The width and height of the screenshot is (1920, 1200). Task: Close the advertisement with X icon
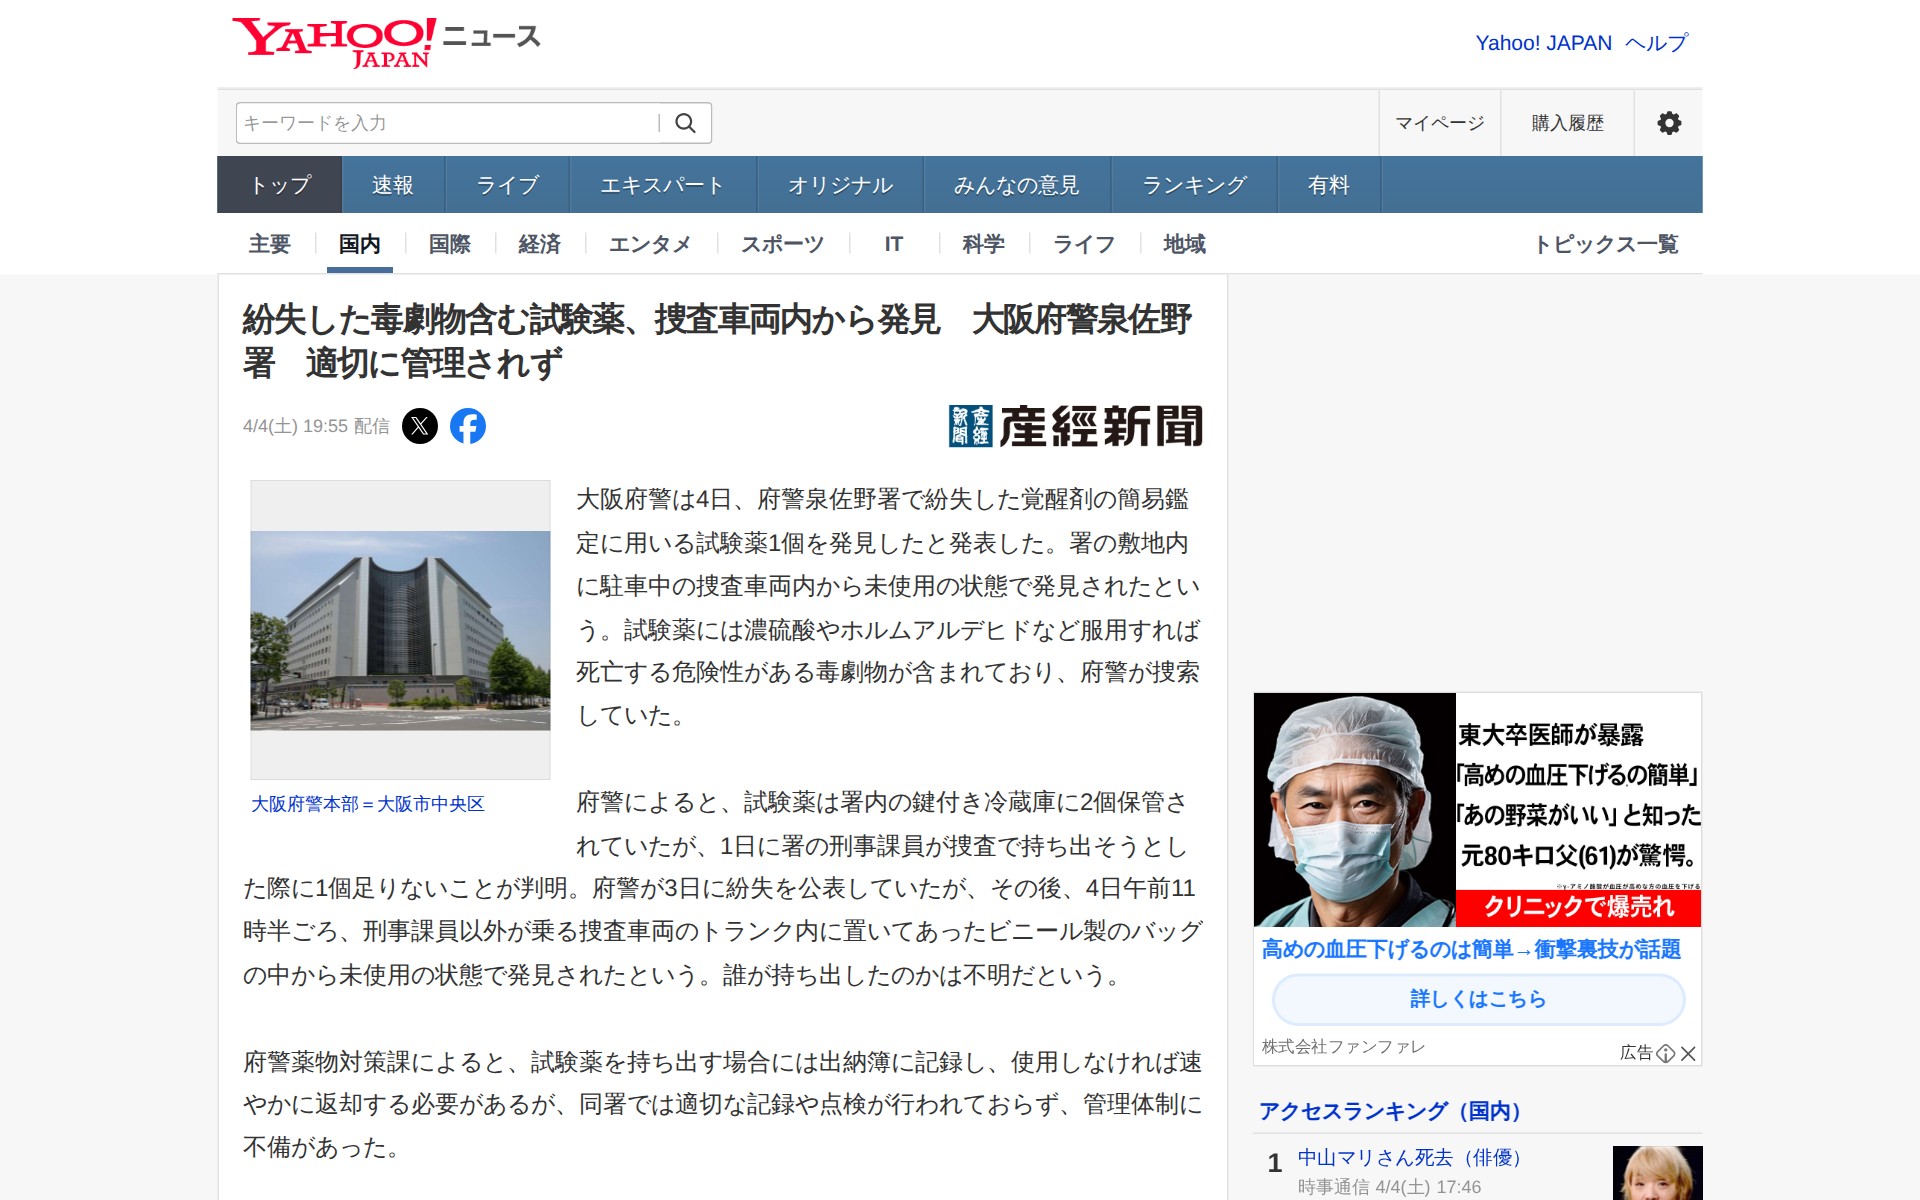[1688, 1053]
